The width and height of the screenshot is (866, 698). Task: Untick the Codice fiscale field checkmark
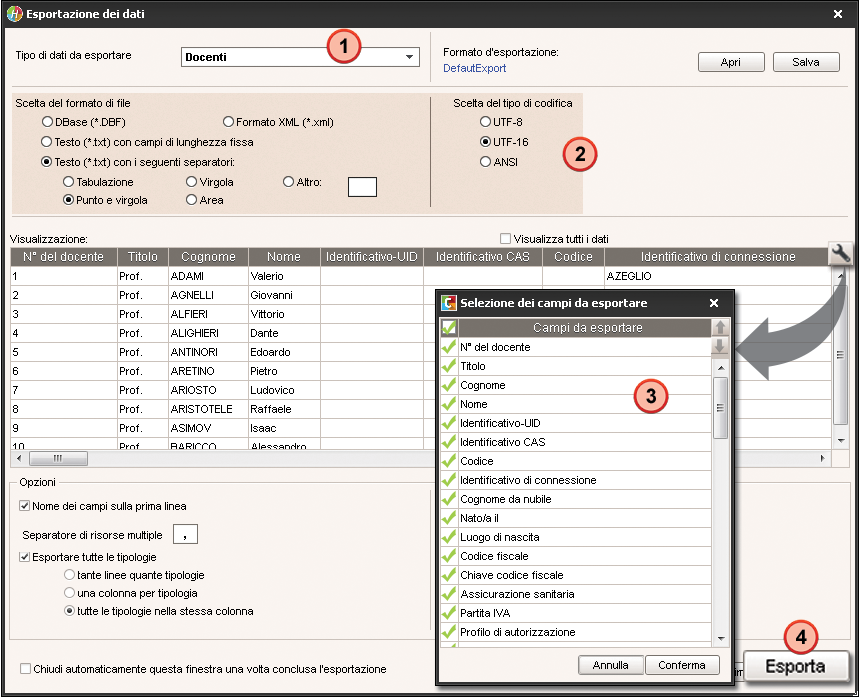click(x=449, y=556)
